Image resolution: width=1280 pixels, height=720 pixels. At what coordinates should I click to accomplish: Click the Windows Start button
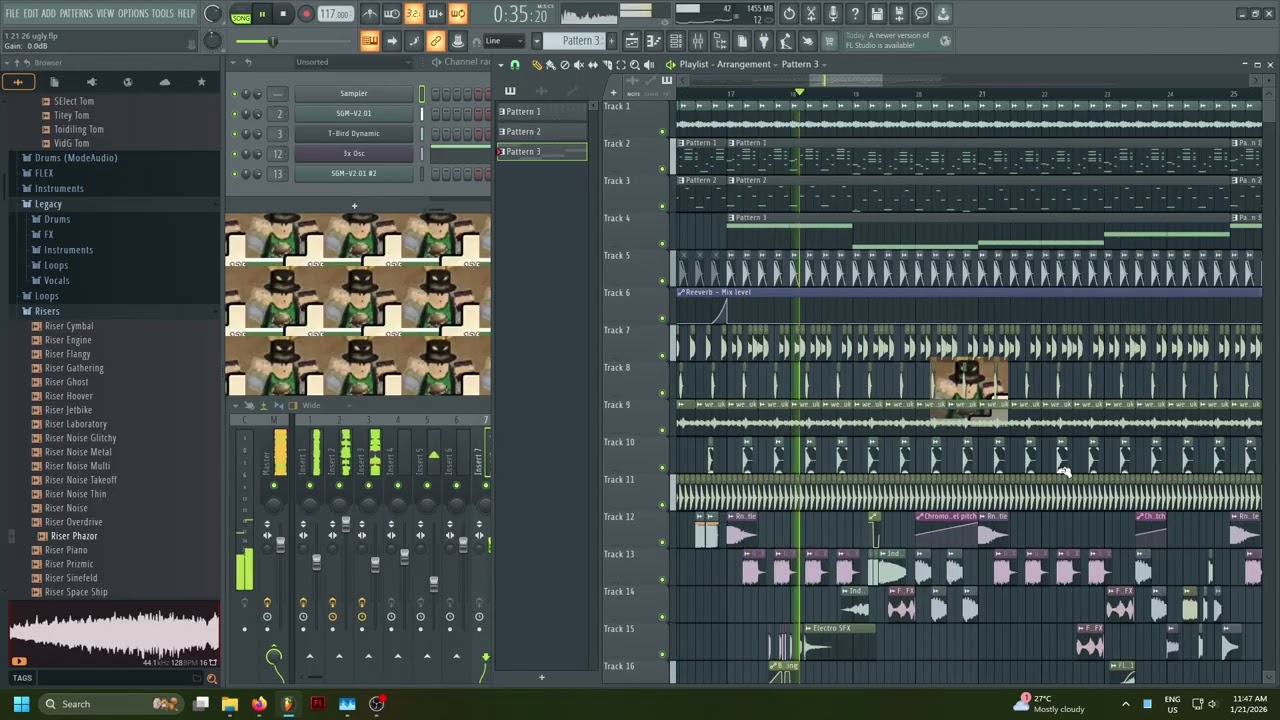point(21,704)
